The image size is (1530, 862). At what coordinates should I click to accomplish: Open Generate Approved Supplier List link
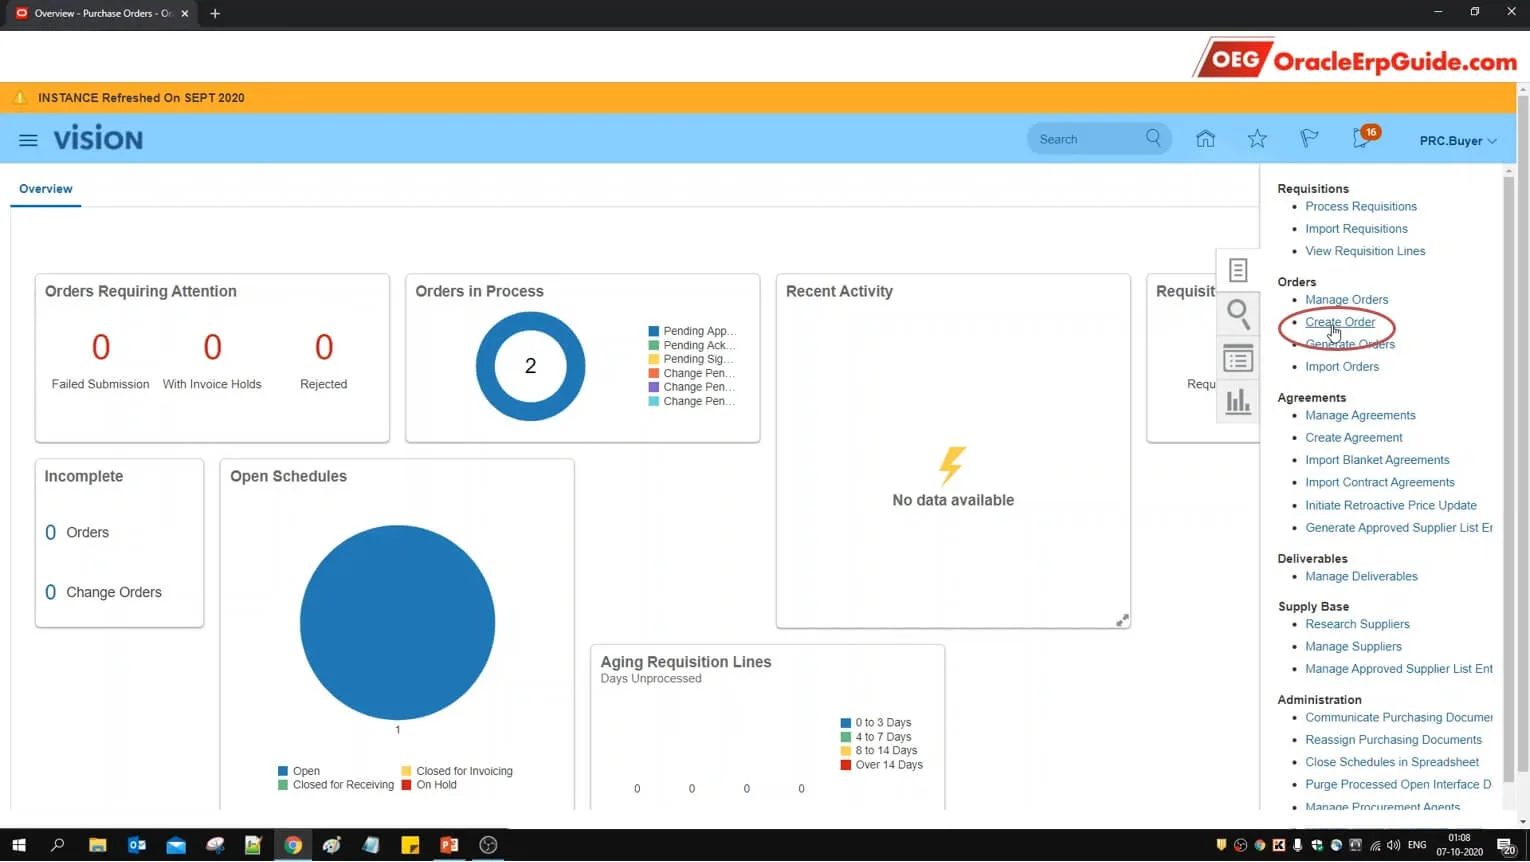pos(1398,528)
